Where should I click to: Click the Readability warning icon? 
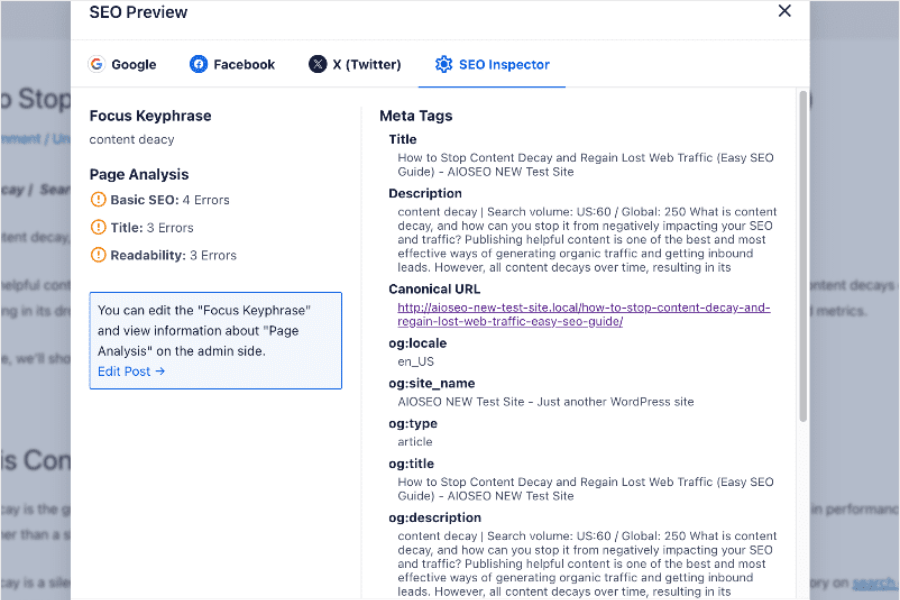[98, 255]
